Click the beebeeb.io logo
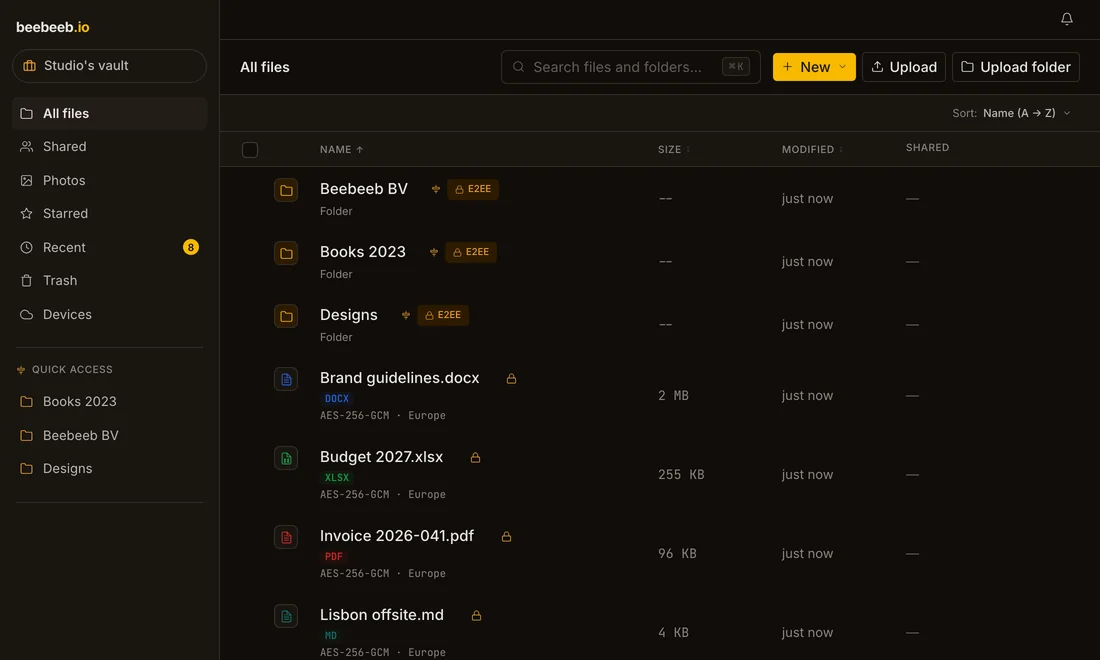Viewport: 1100px width, 660px height. click(x=53, y=27)
